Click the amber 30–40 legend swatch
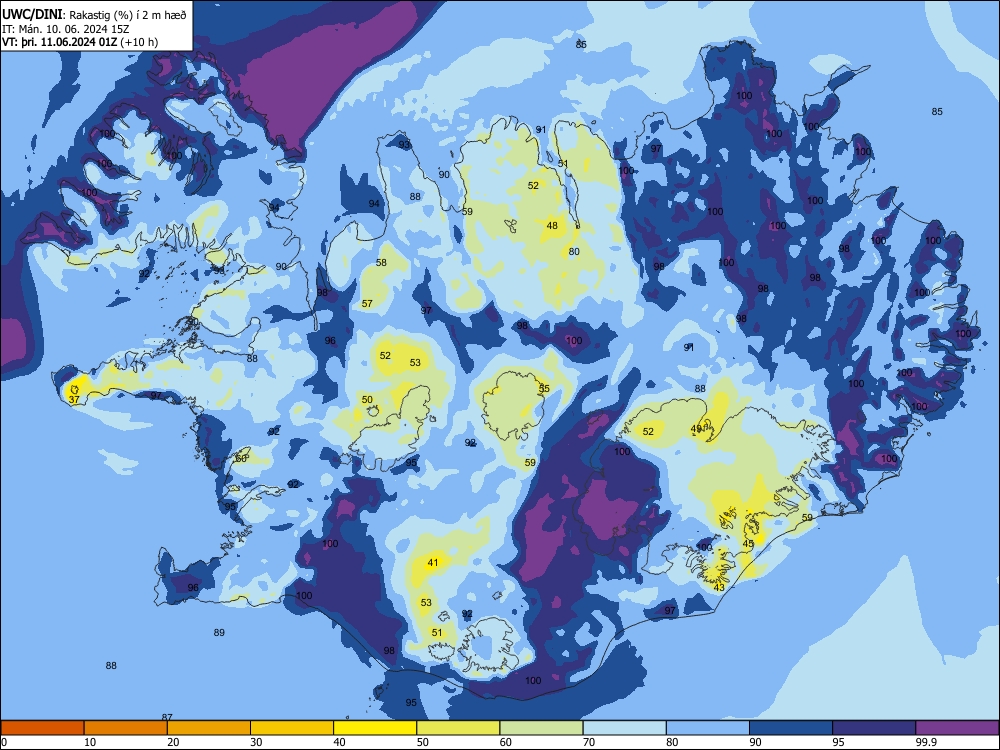 [292, 728]
